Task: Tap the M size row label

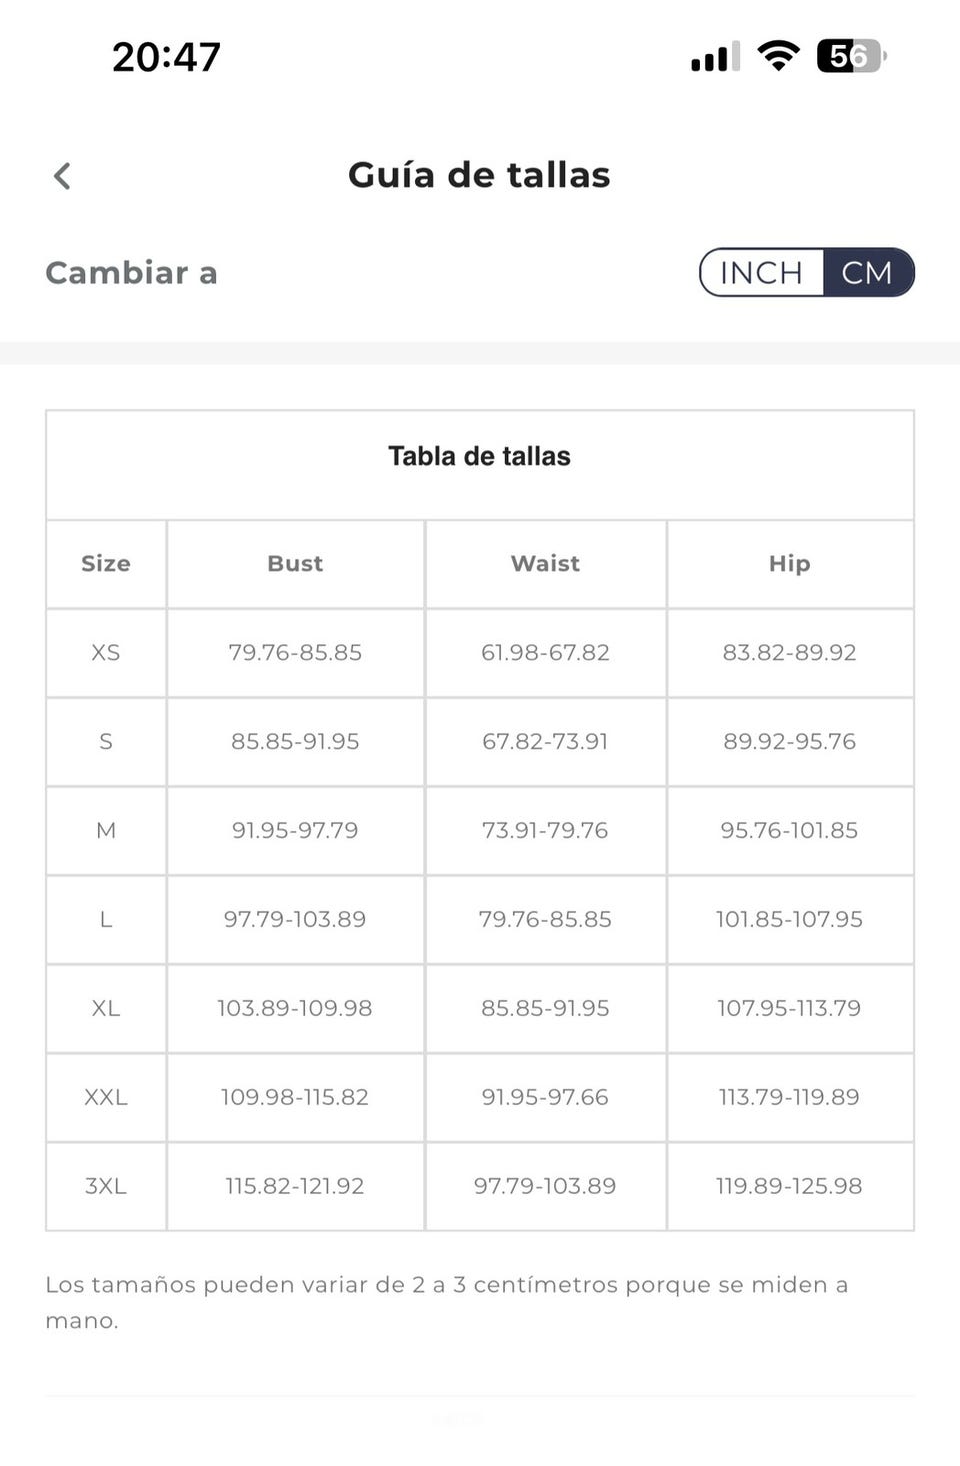Action: point(106,831)
